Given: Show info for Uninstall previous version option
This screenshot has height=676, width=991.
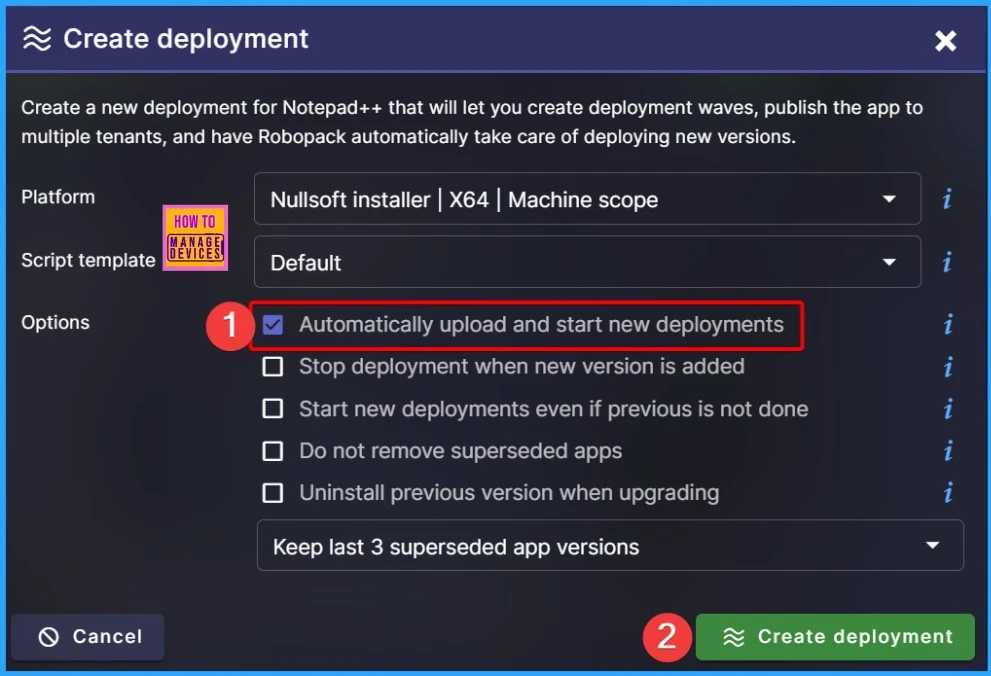Looking at the screenshot, I should click(948, 493).
